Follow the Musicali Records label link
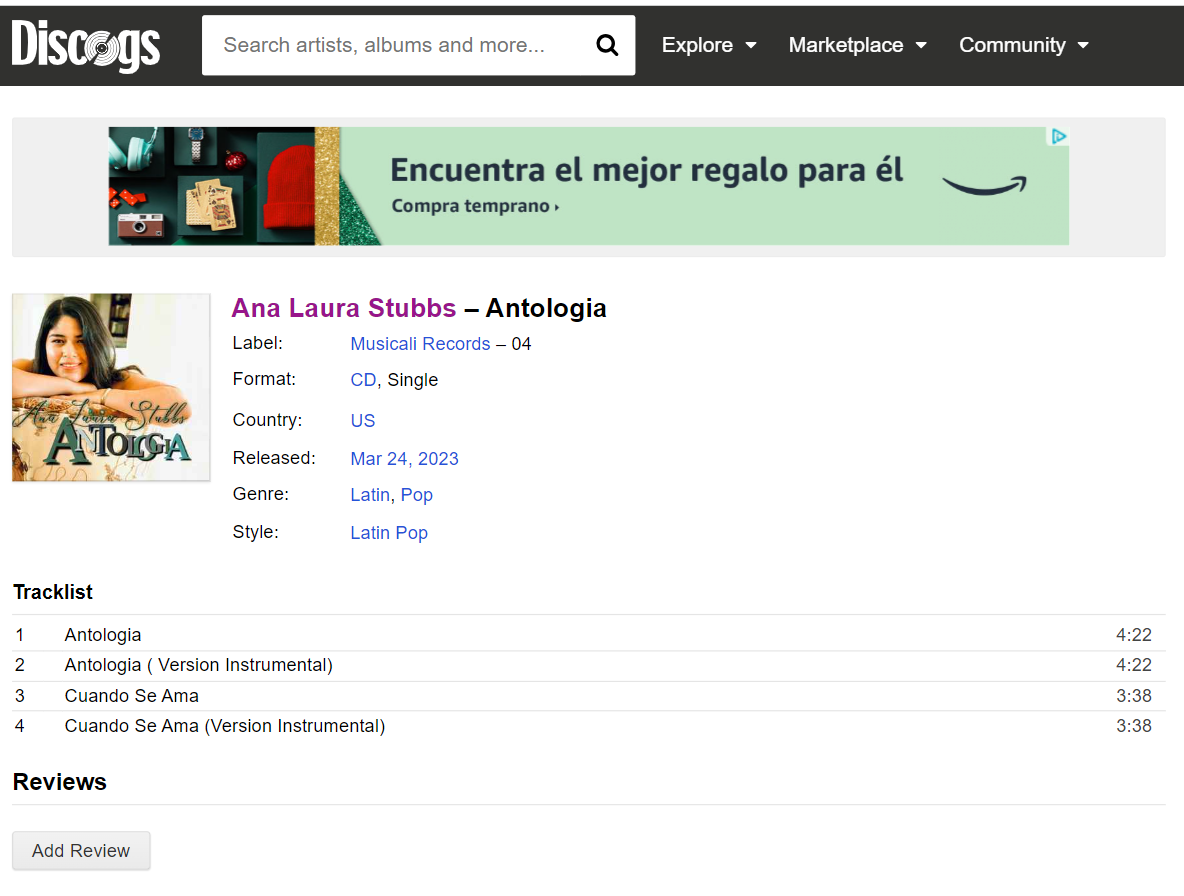The height and width of the screenshot is (896, 1184). [420, 344]
